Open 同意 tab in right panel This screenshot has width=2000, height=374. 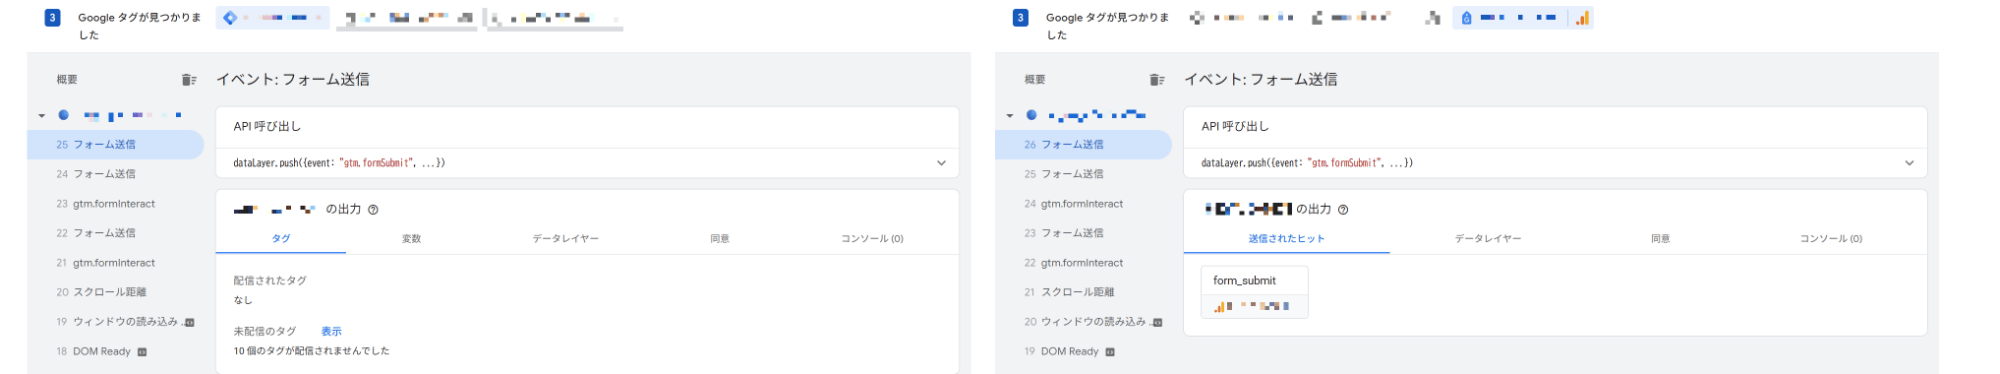tap(1660, 239)
